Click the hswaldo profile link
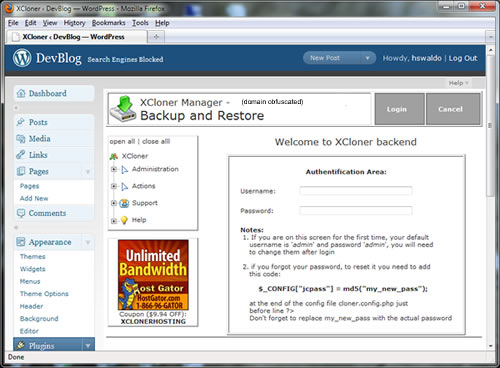Image resolution: width=500 pixels, height=368 pixels. [426, 58]
